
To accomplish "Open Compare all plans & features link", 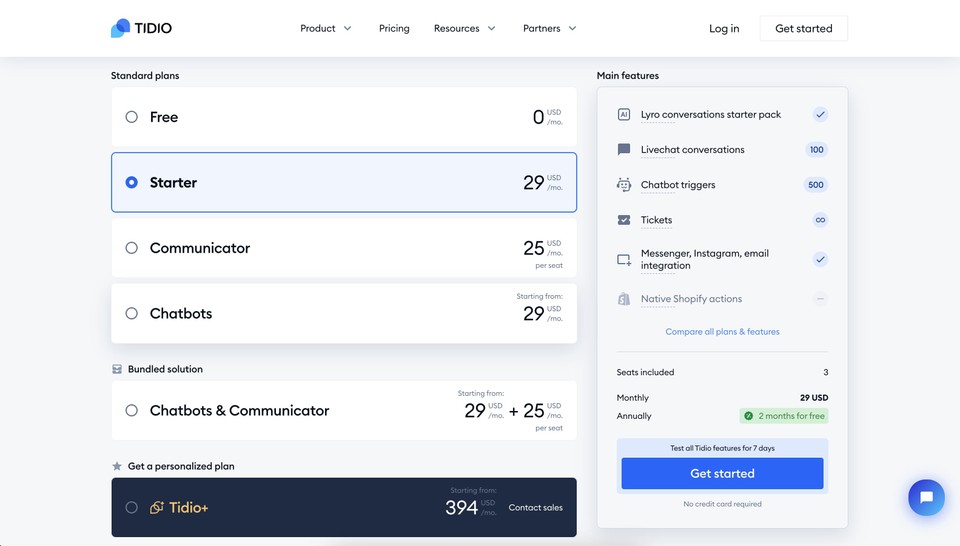I will [722, 332].
